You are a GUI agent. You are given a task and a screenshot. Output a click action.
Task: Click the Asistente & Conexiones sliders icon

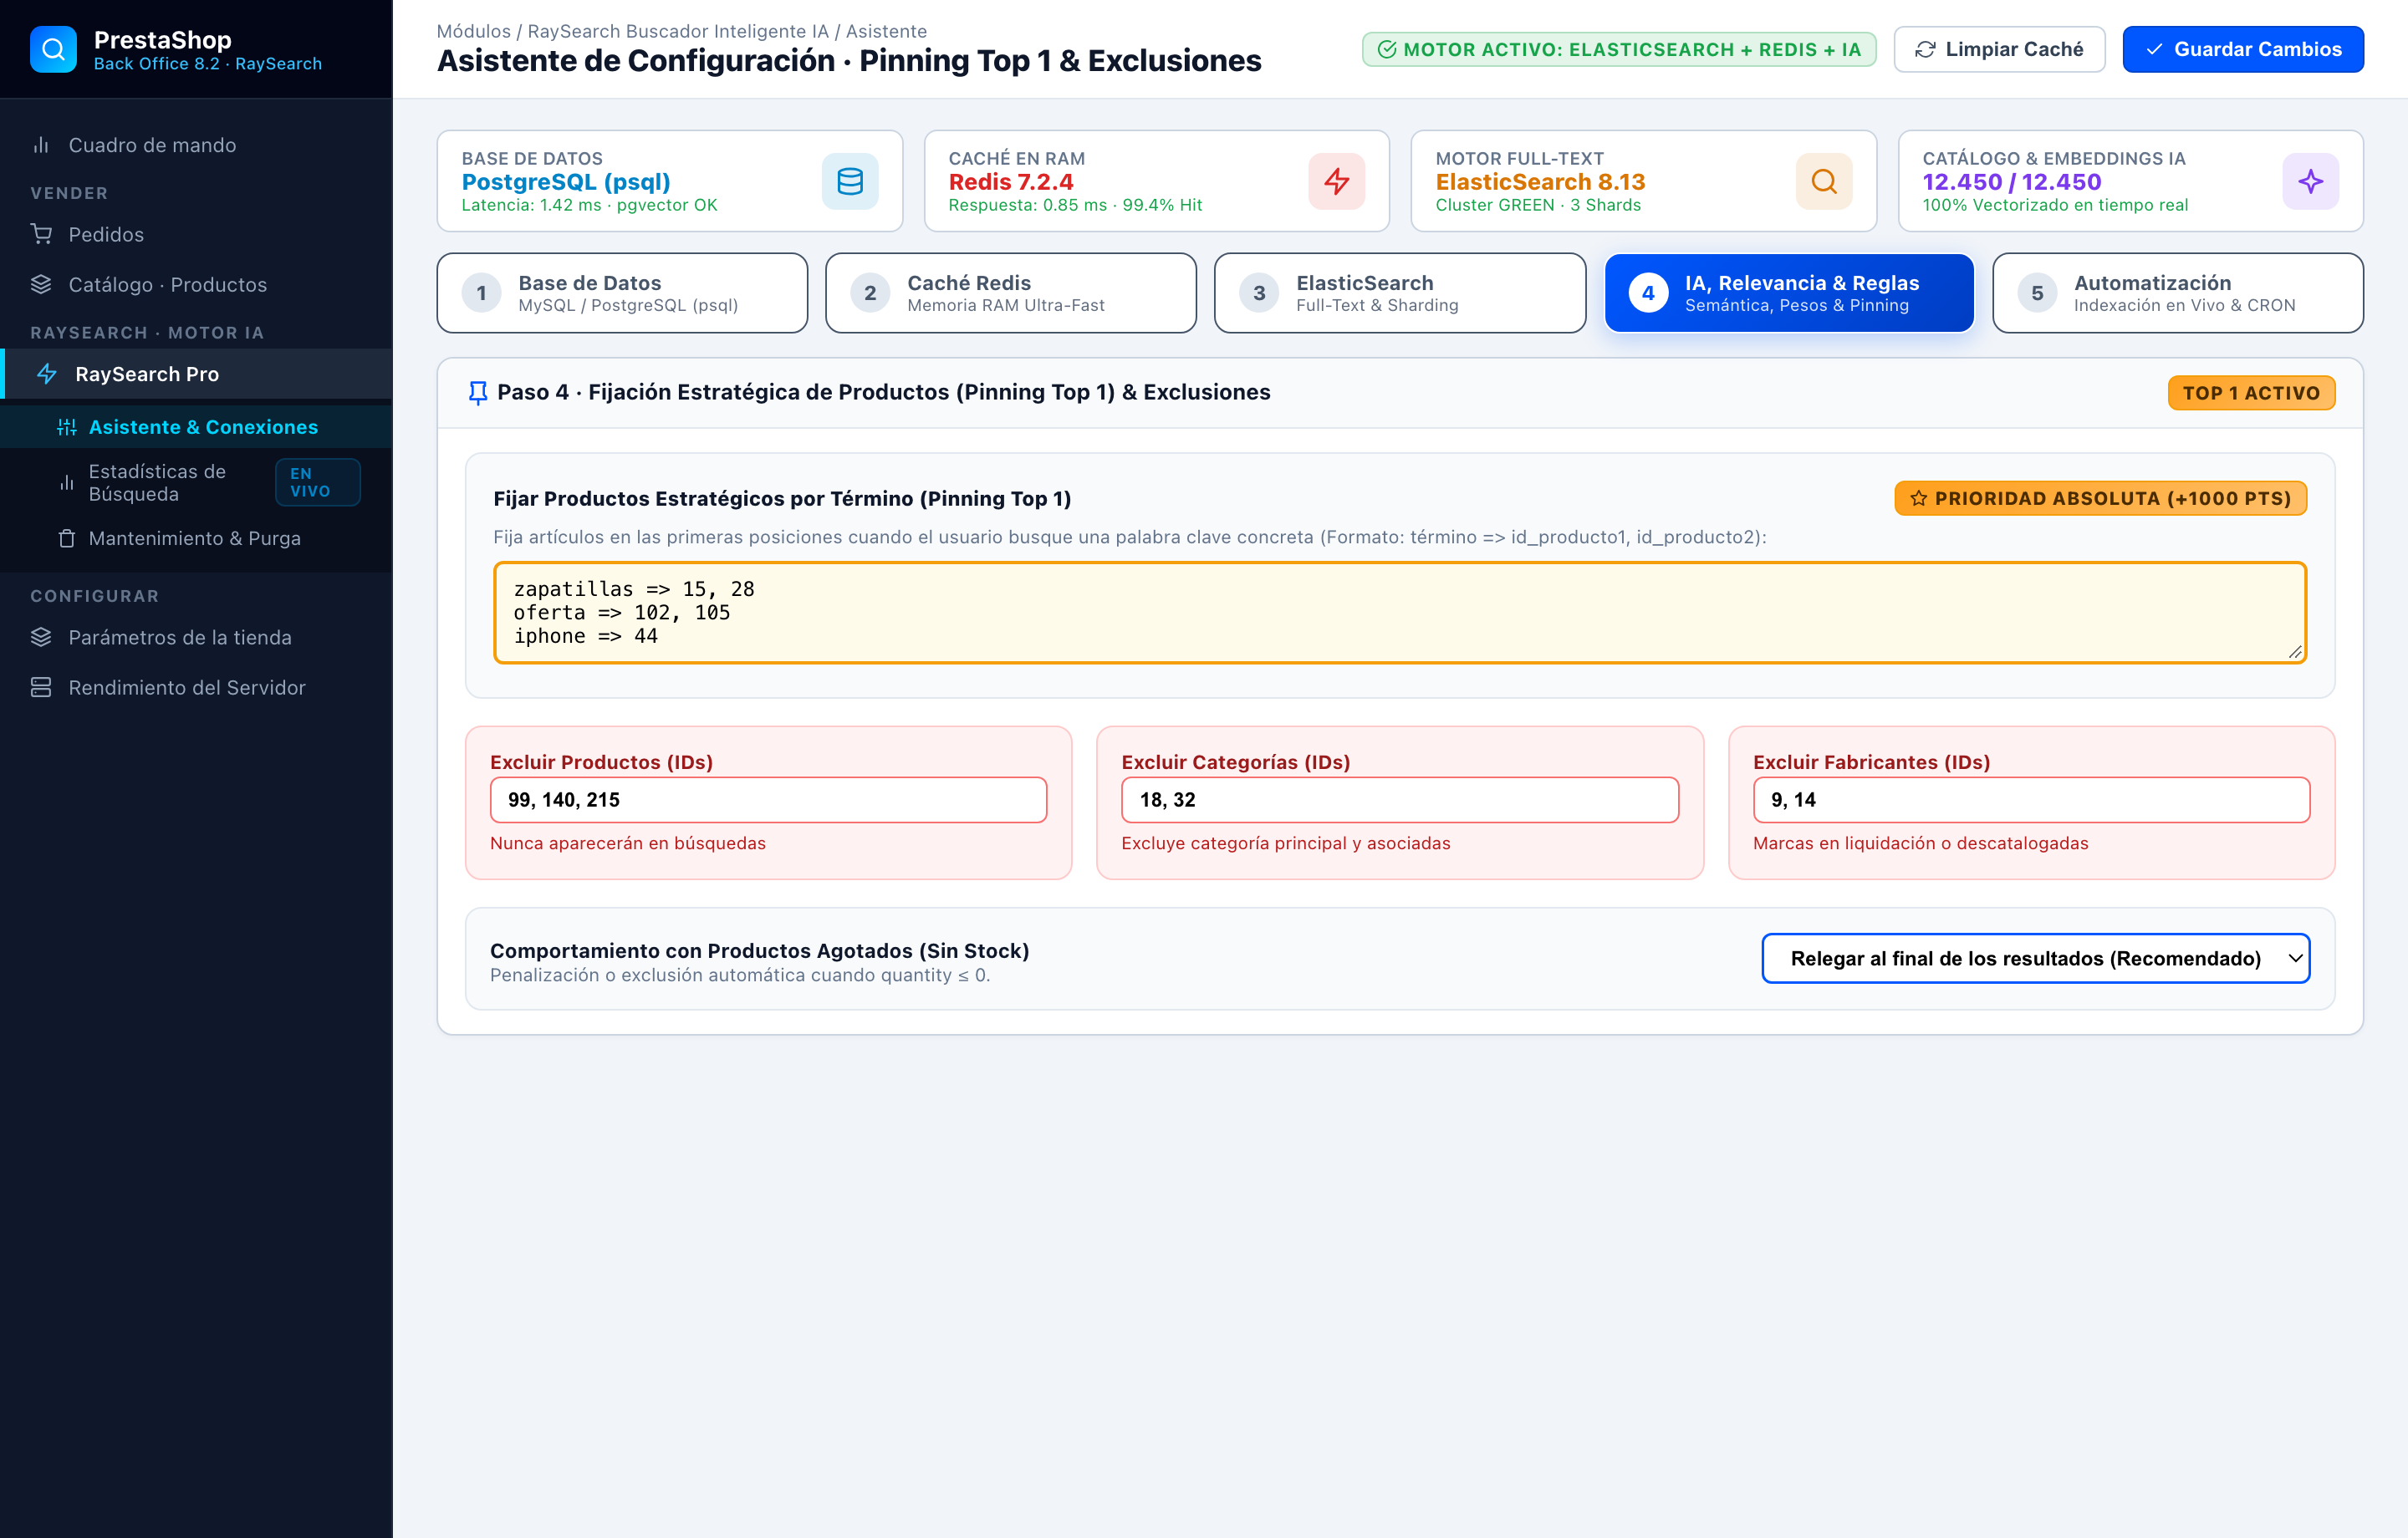(67, 427)
